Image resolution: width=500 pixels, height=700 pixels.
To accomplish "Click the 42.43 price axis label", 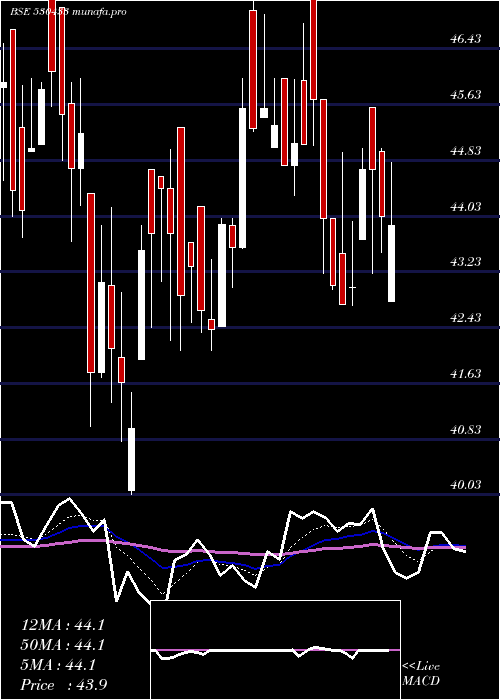I will pos(466,317).
